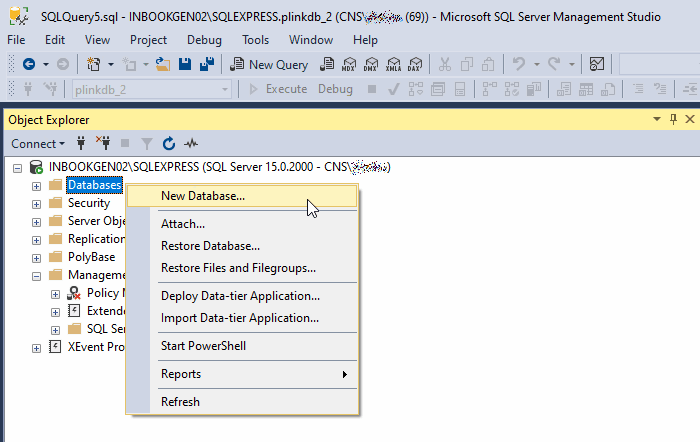The height and width of the screenshot is (442, 700).
Task: Click the Copy toolbar icon
Action: pyautogui.click(x=467, y=65)
